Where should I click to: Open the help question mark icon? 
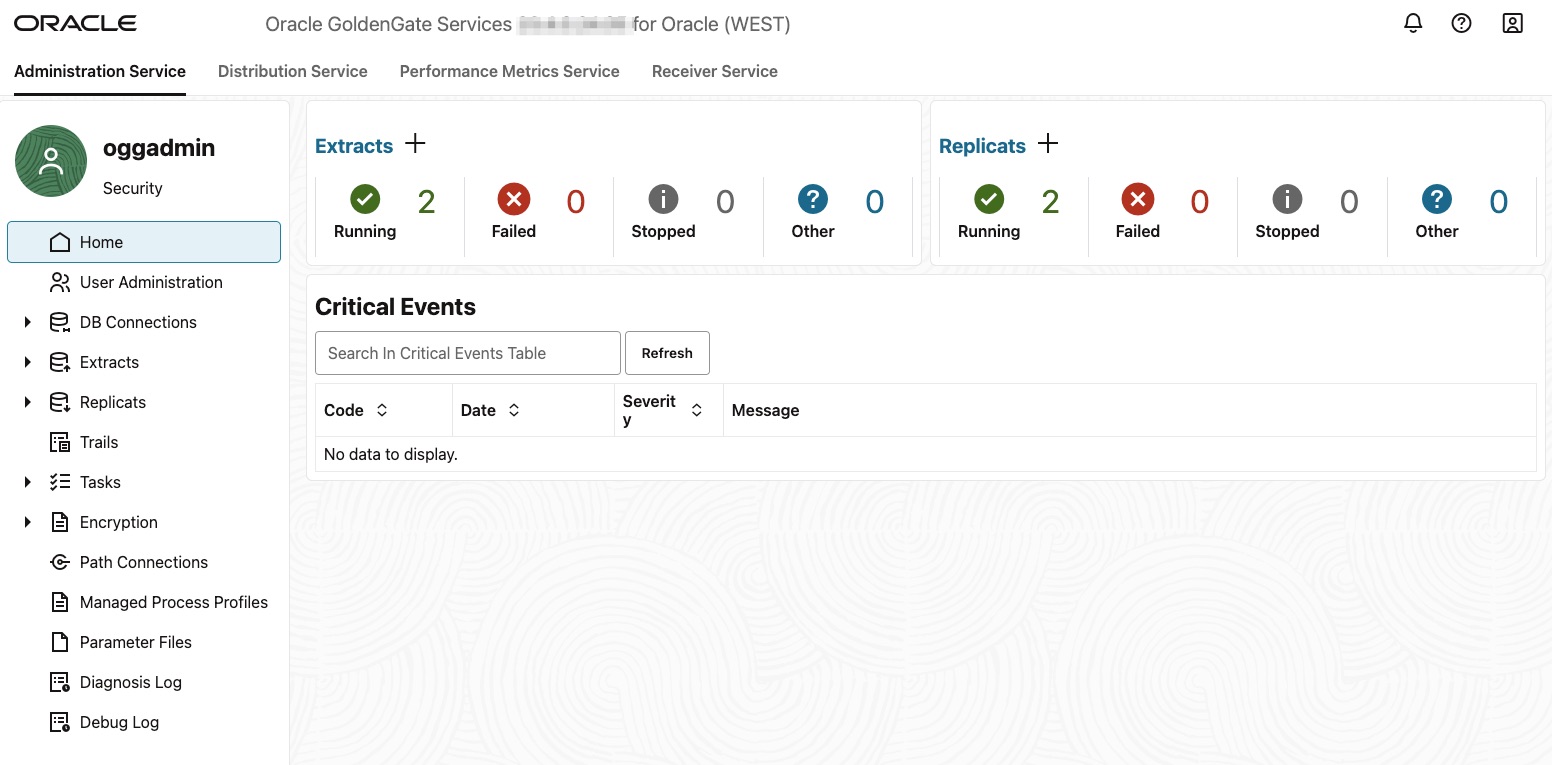[1462, 23]
